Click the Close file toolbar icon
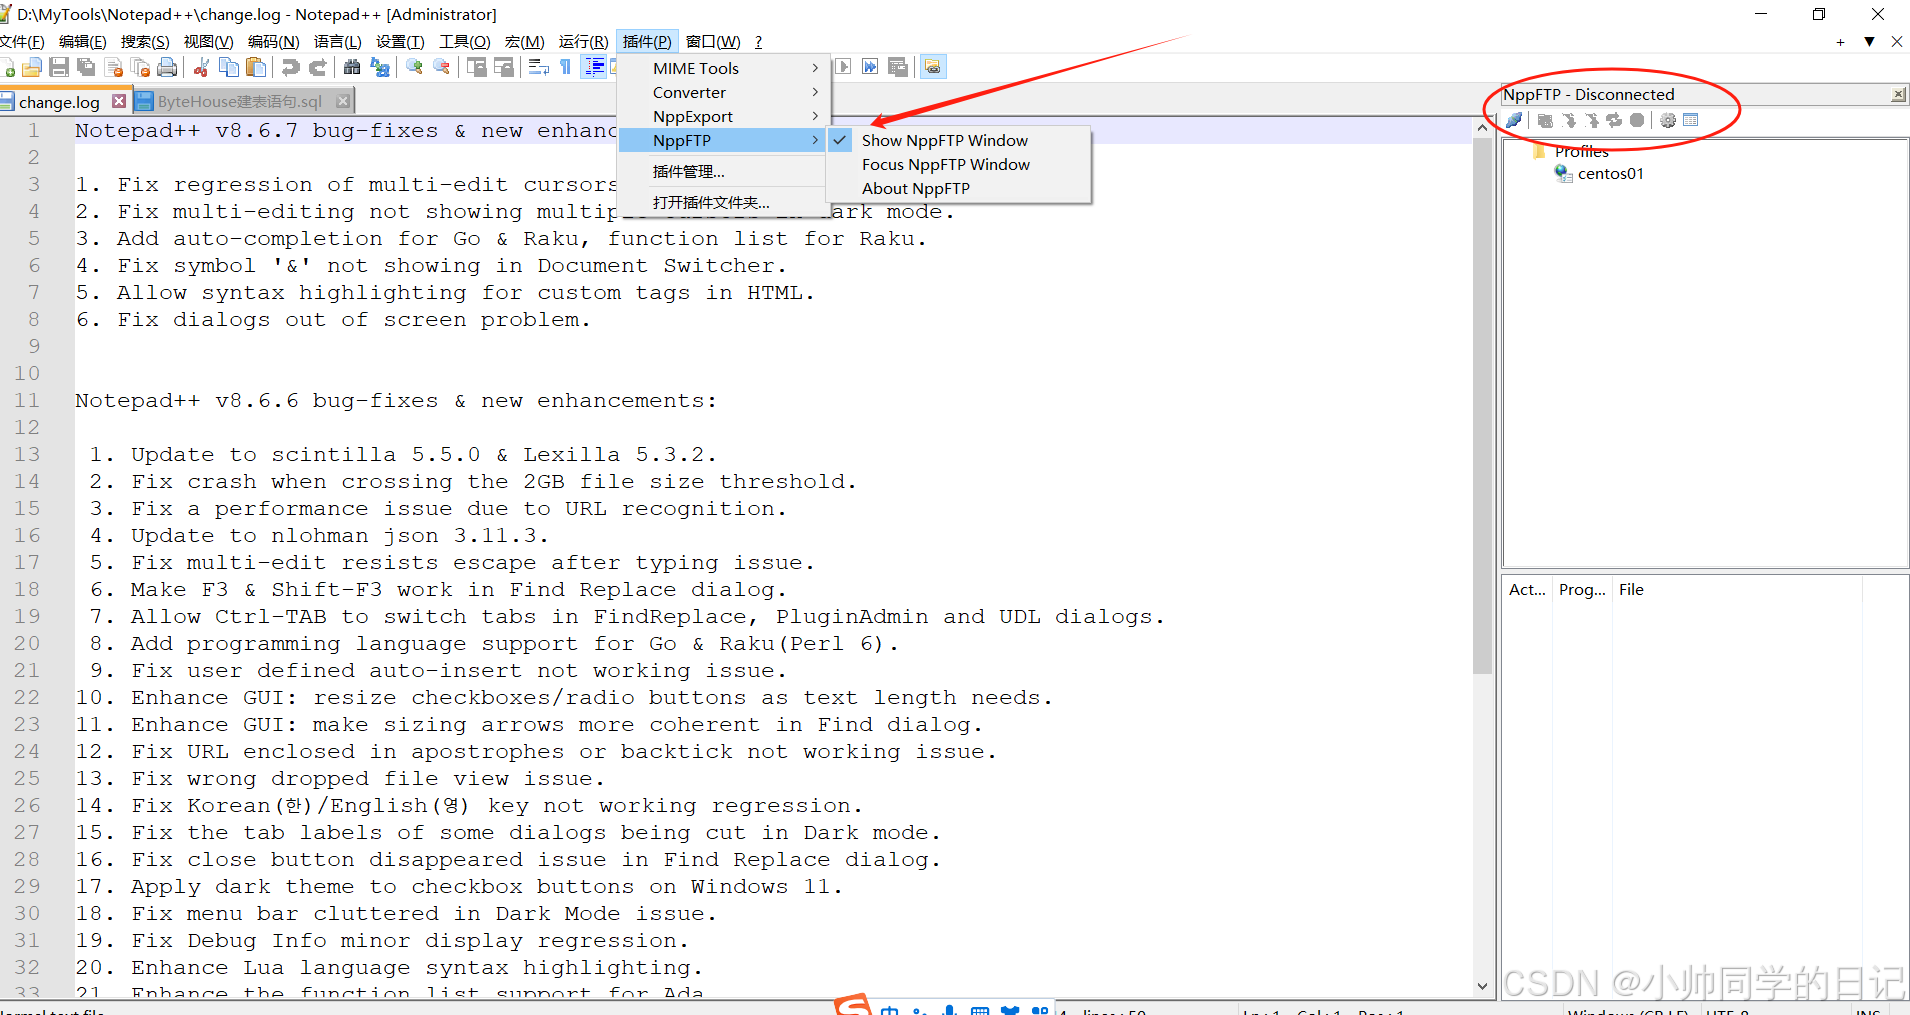The image size is (1910, 1015). (x=114, y=67)
